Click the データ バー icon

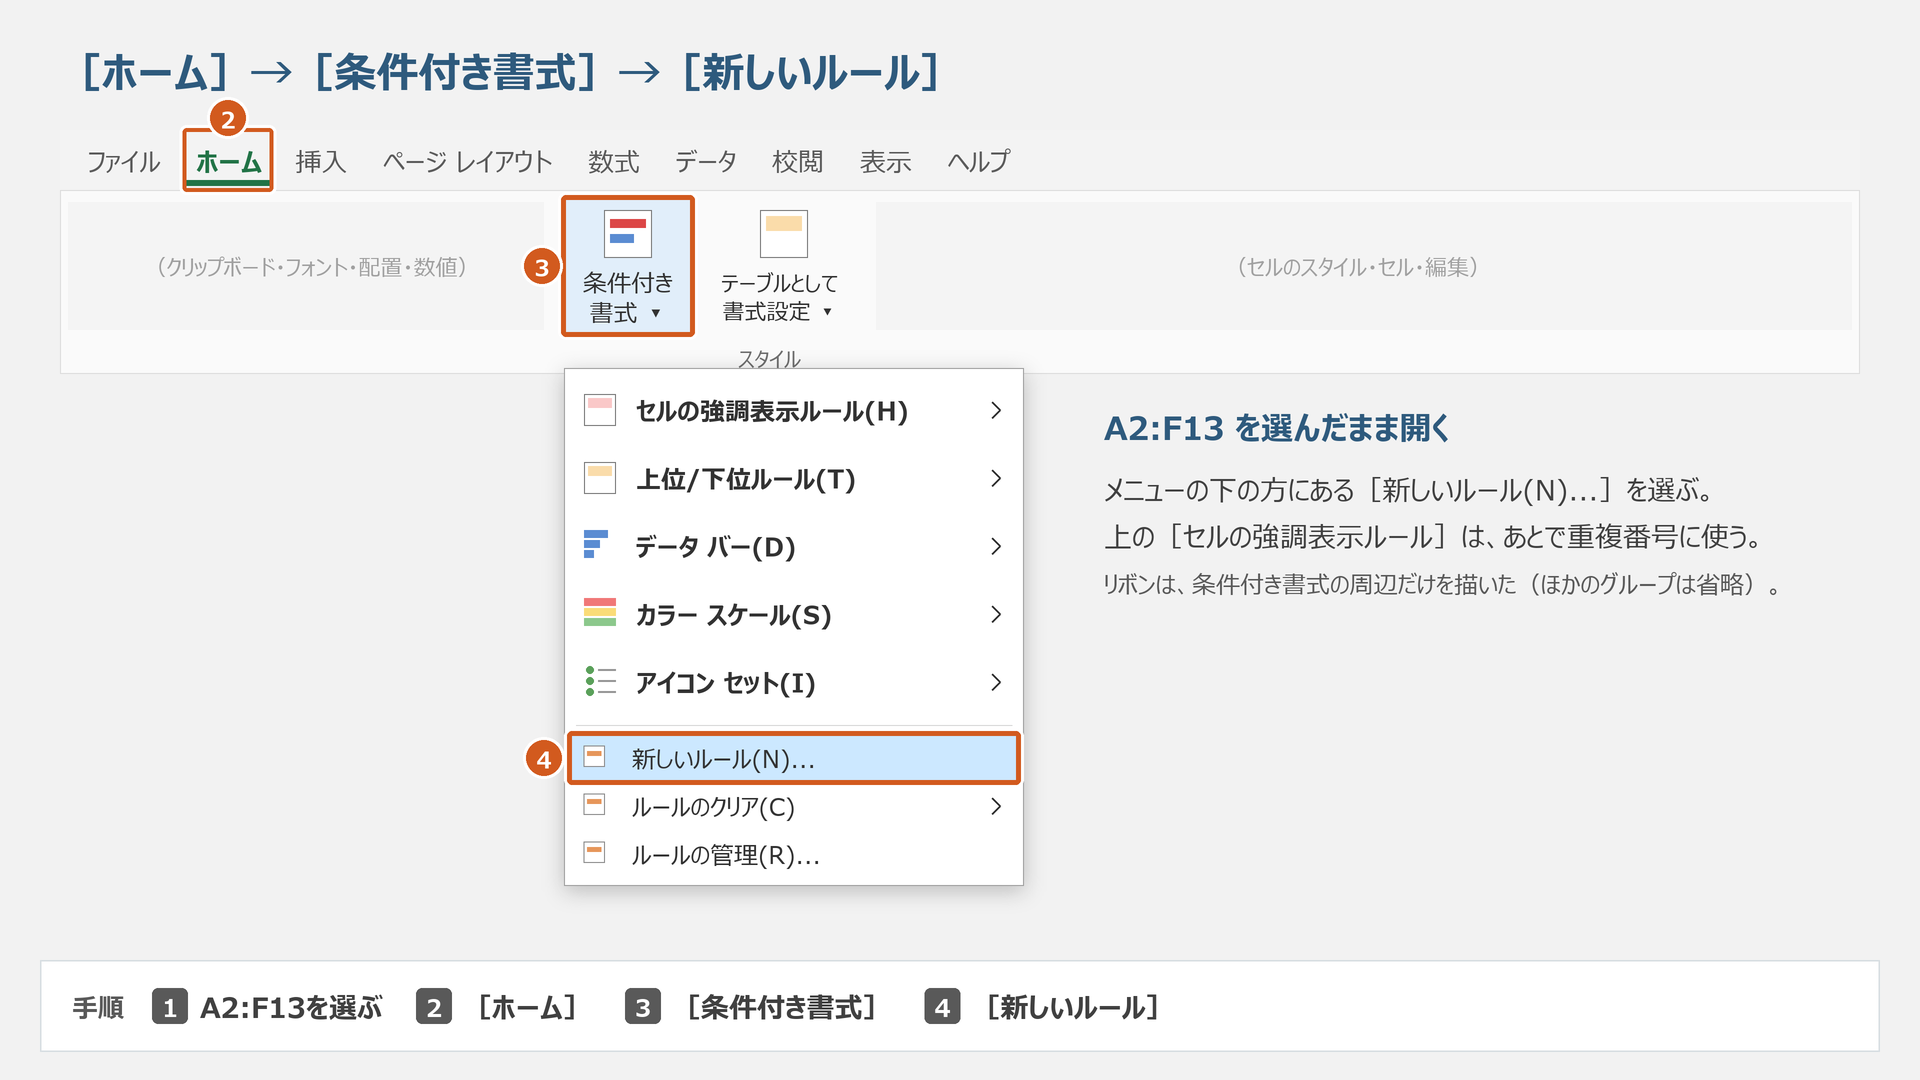(596, 544)
